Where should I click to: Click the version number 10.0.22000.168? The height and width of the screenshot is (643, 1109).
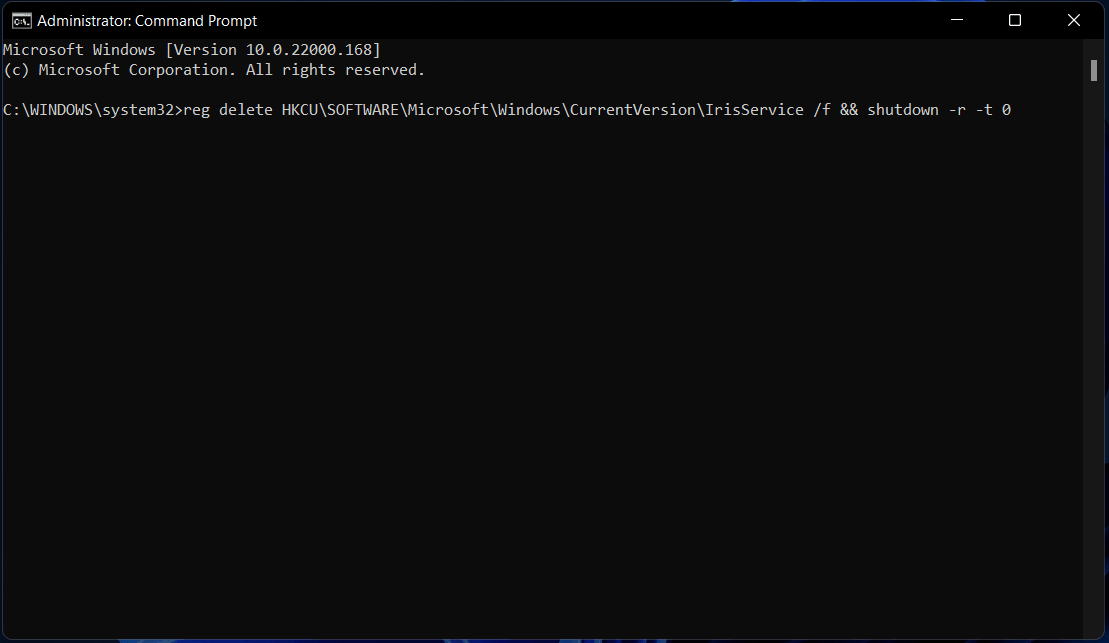click(x=308, y=50)
